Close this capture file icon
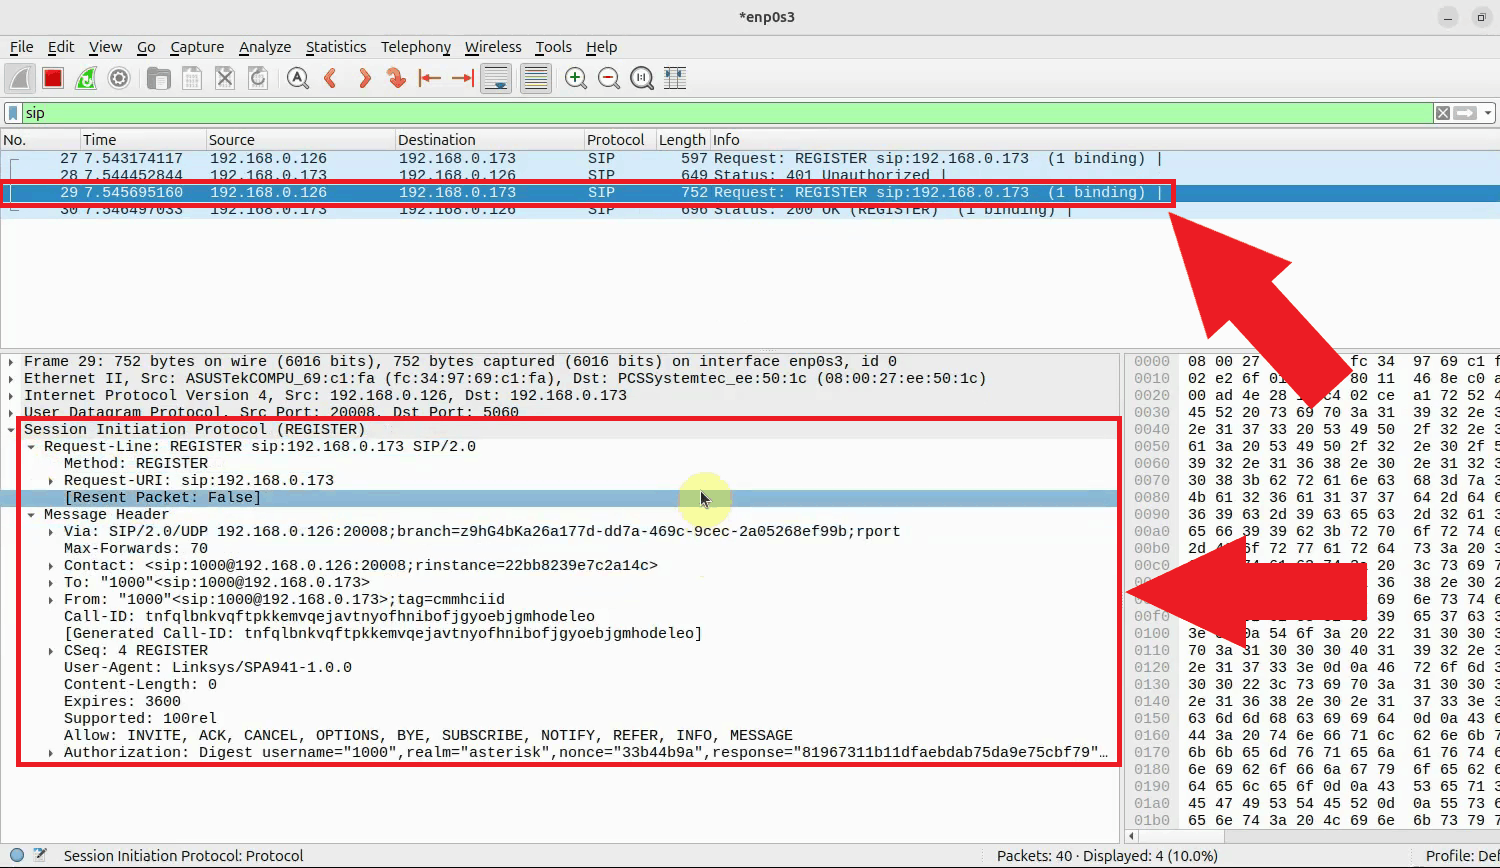Image resolution: width=1500 pixels, height=868 pixels. [225, 78]
